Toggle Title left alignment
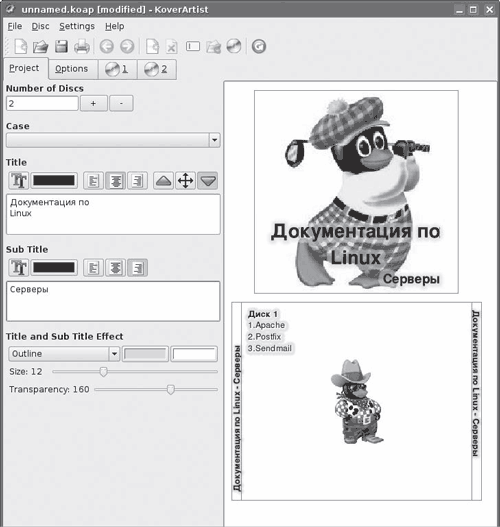The width and height of the screenshot is (500, 527). (x=93, y=180)
